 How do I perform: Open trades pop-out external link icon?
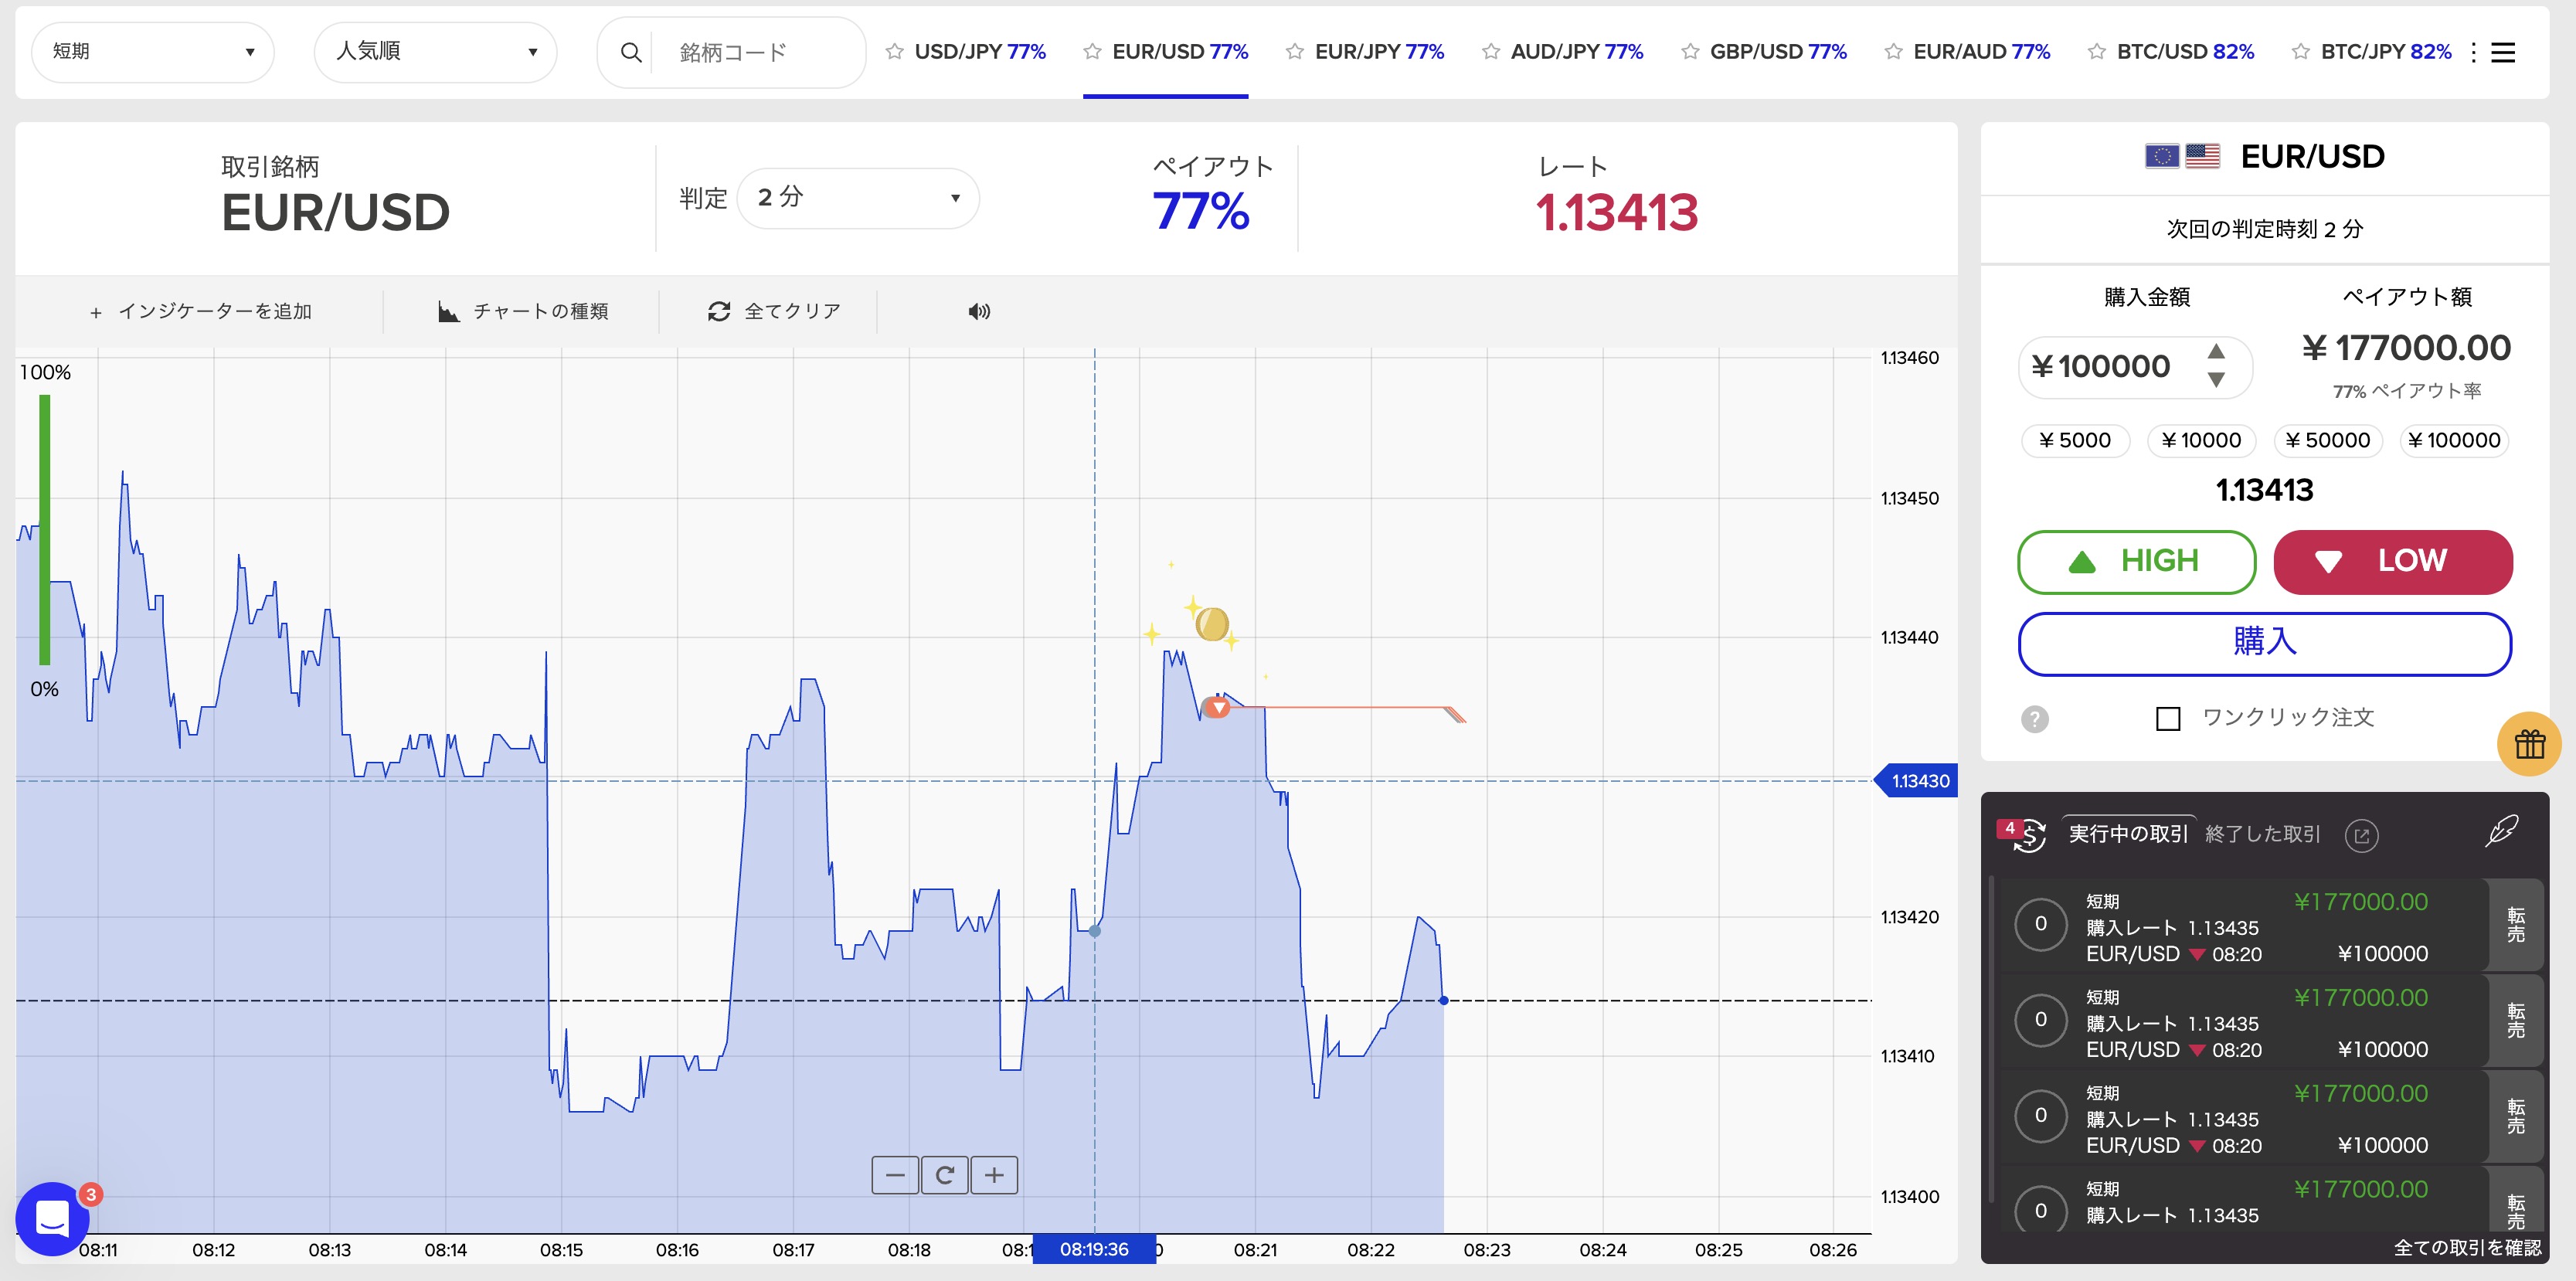click(x=2362, y=836)
